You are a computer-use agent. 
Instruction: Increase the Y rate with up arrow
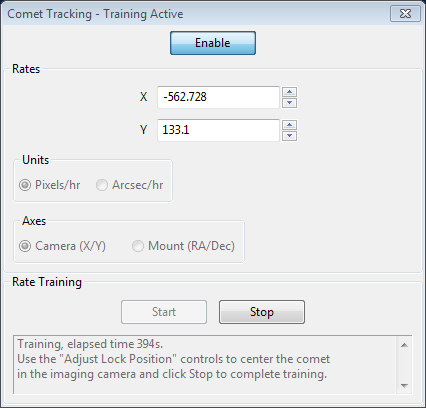click(x=289, y=125)
